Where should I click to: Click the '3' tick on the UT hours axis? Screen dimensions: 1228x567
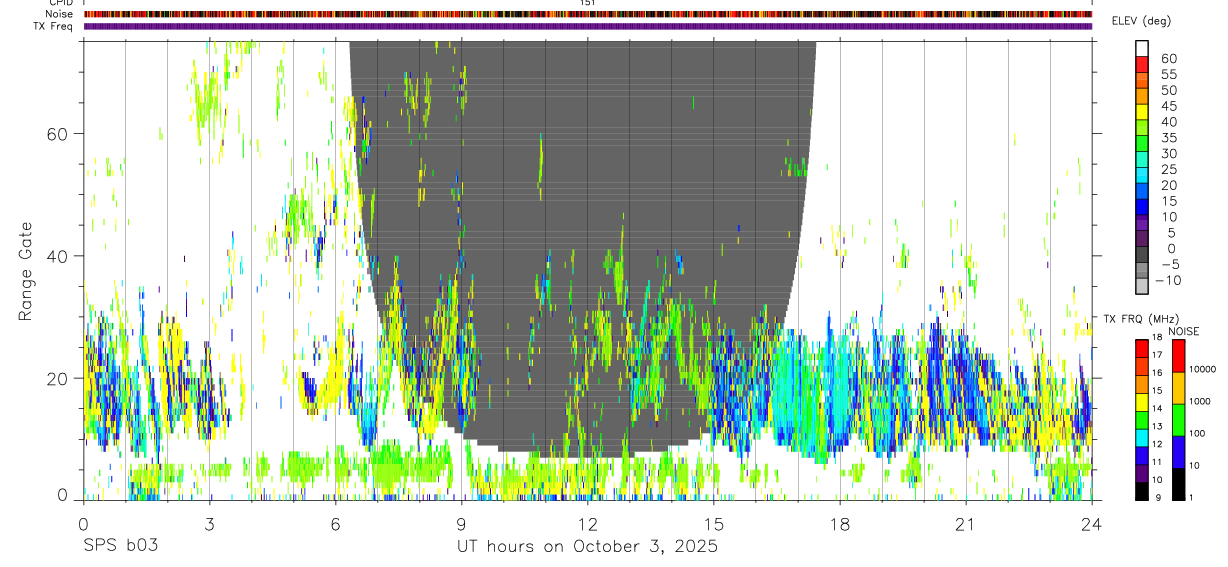coord(209,523)
